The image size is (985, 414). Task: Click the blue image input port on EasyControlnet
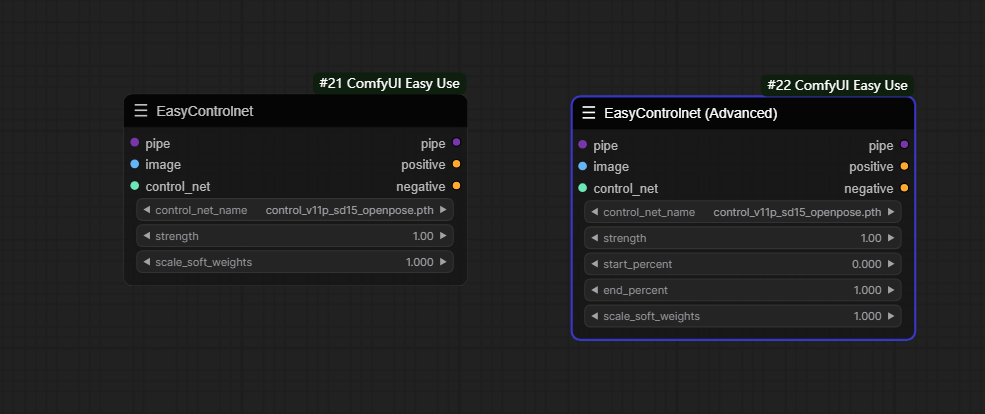(x=134, y=164)
